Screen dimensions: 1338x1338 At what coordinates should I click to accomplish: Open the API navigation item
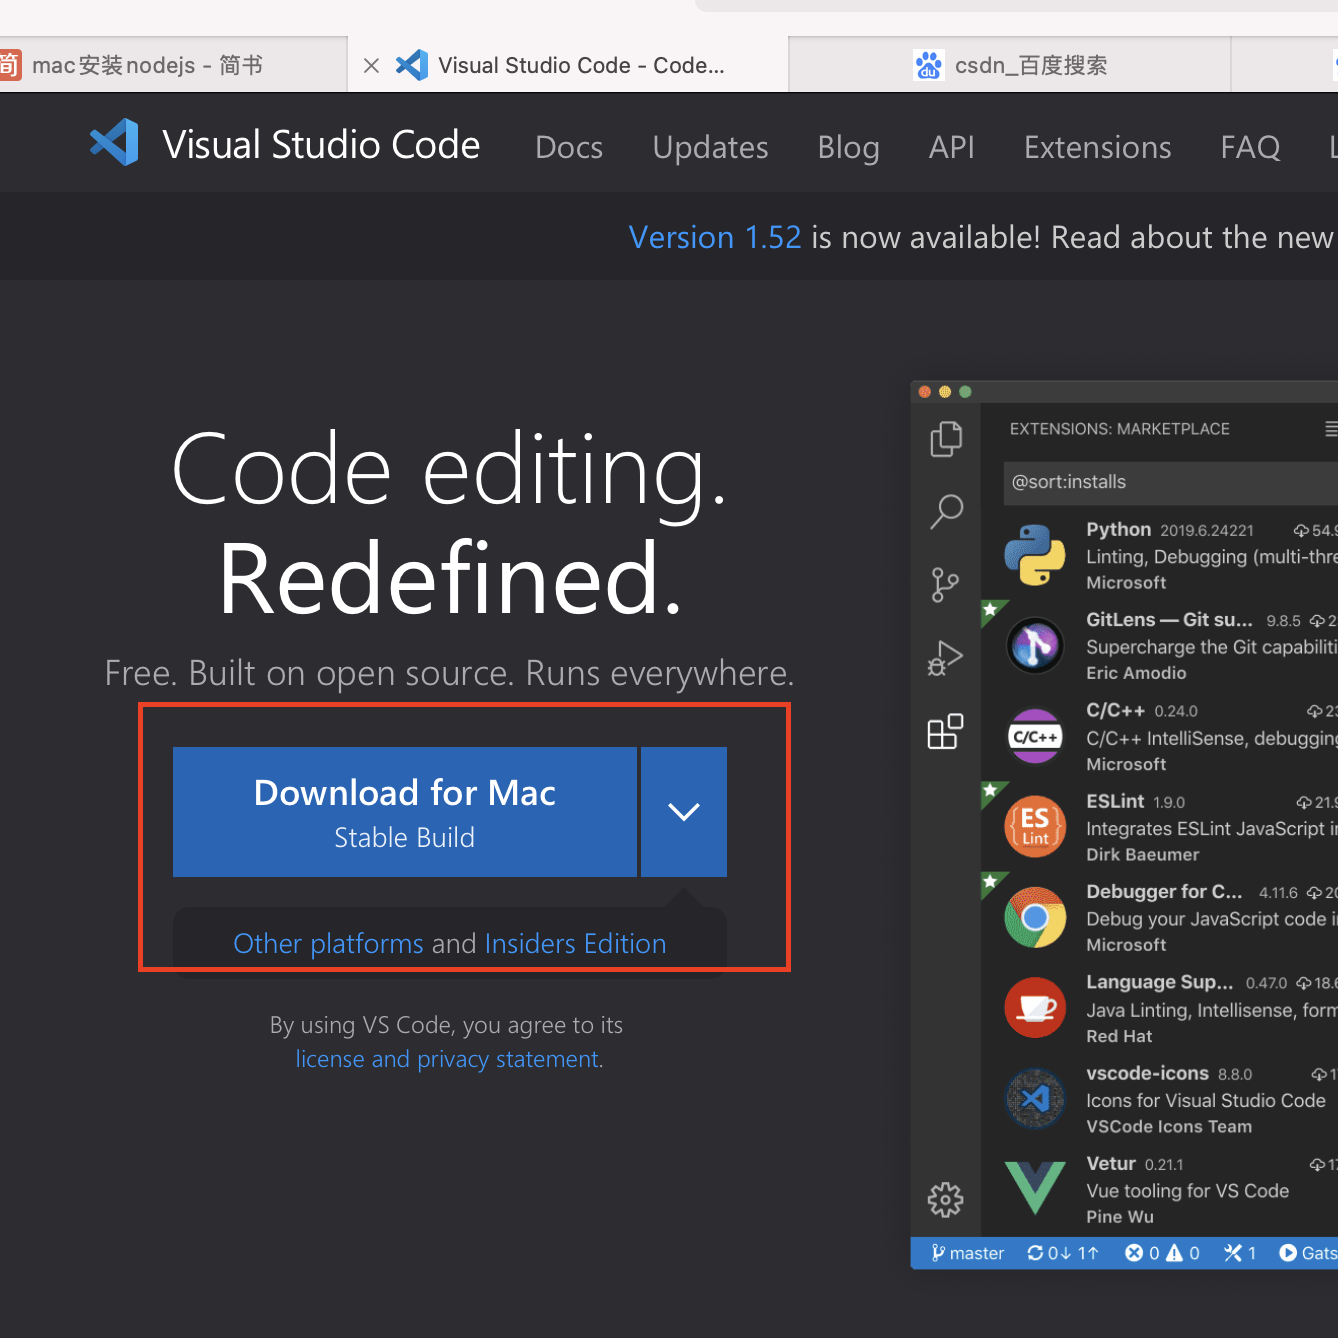pyautogui.click(x=951, y=147)
